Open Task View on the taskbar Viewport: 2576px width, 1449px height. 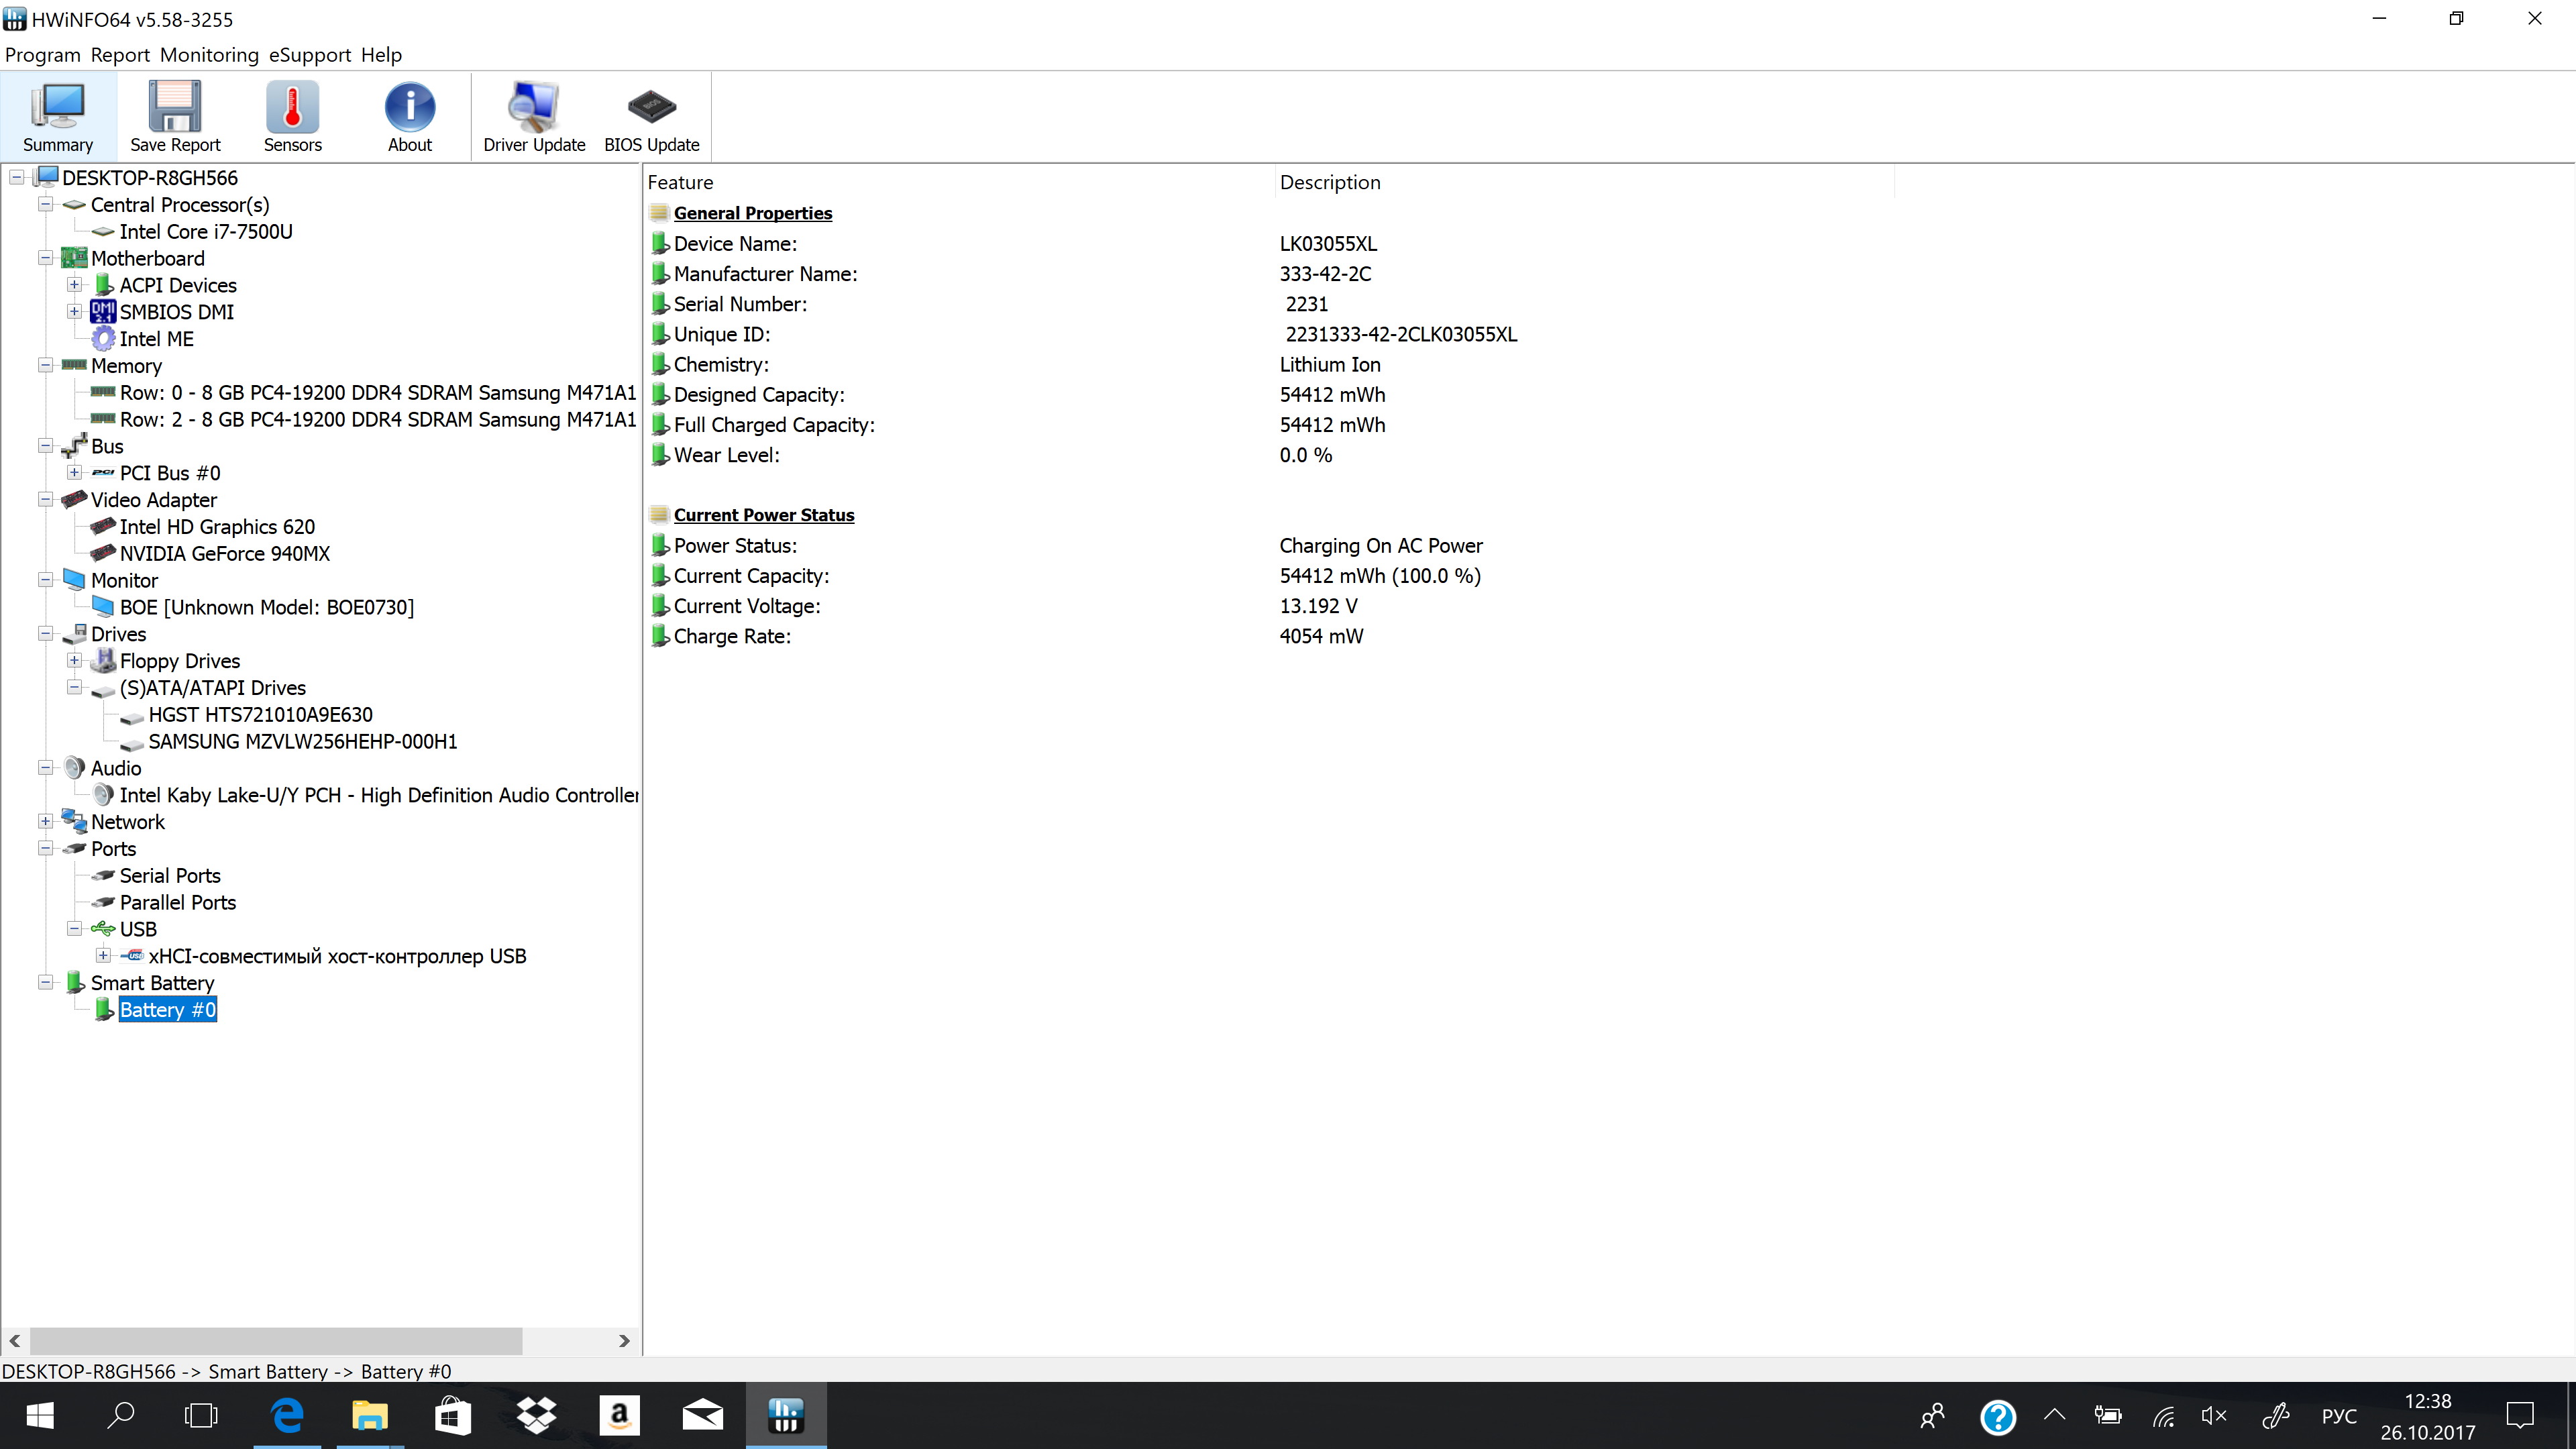point(201,1415)
